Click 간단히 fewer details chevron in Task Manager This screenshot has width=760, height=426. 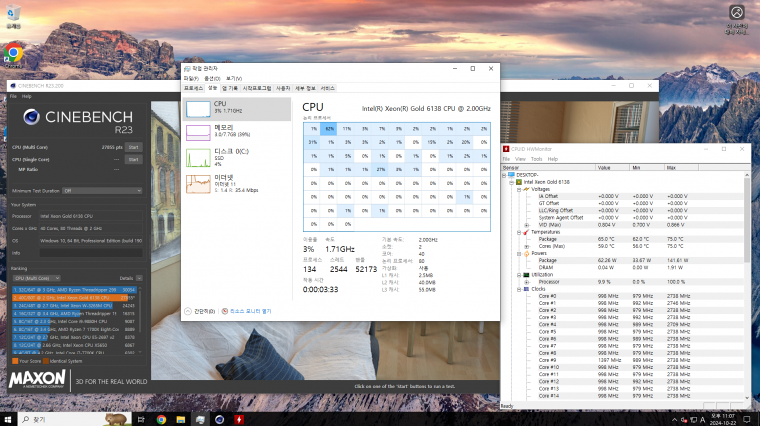pyautogui.click(x=188, y=311)
